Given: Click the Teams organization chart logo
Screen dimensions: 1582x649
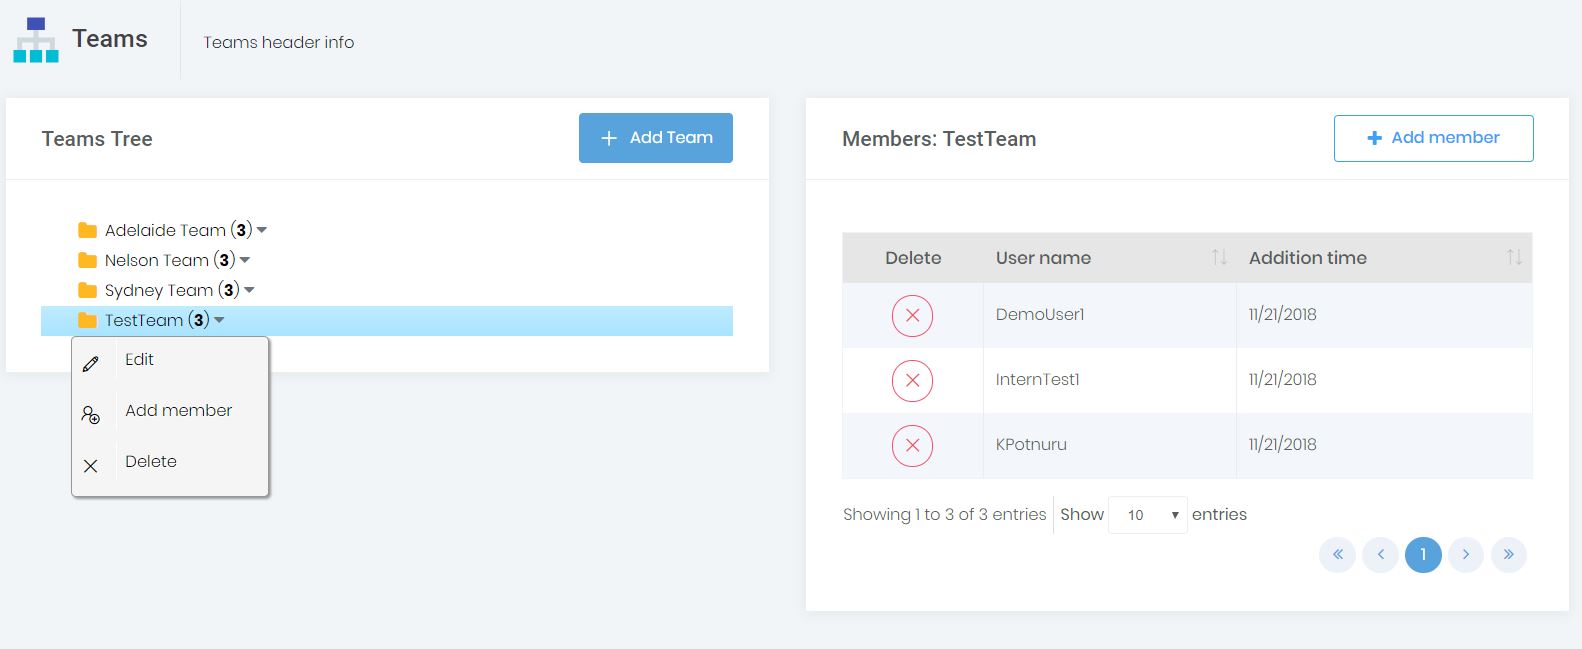Looking at the screenshot, I should pos(36,40).
